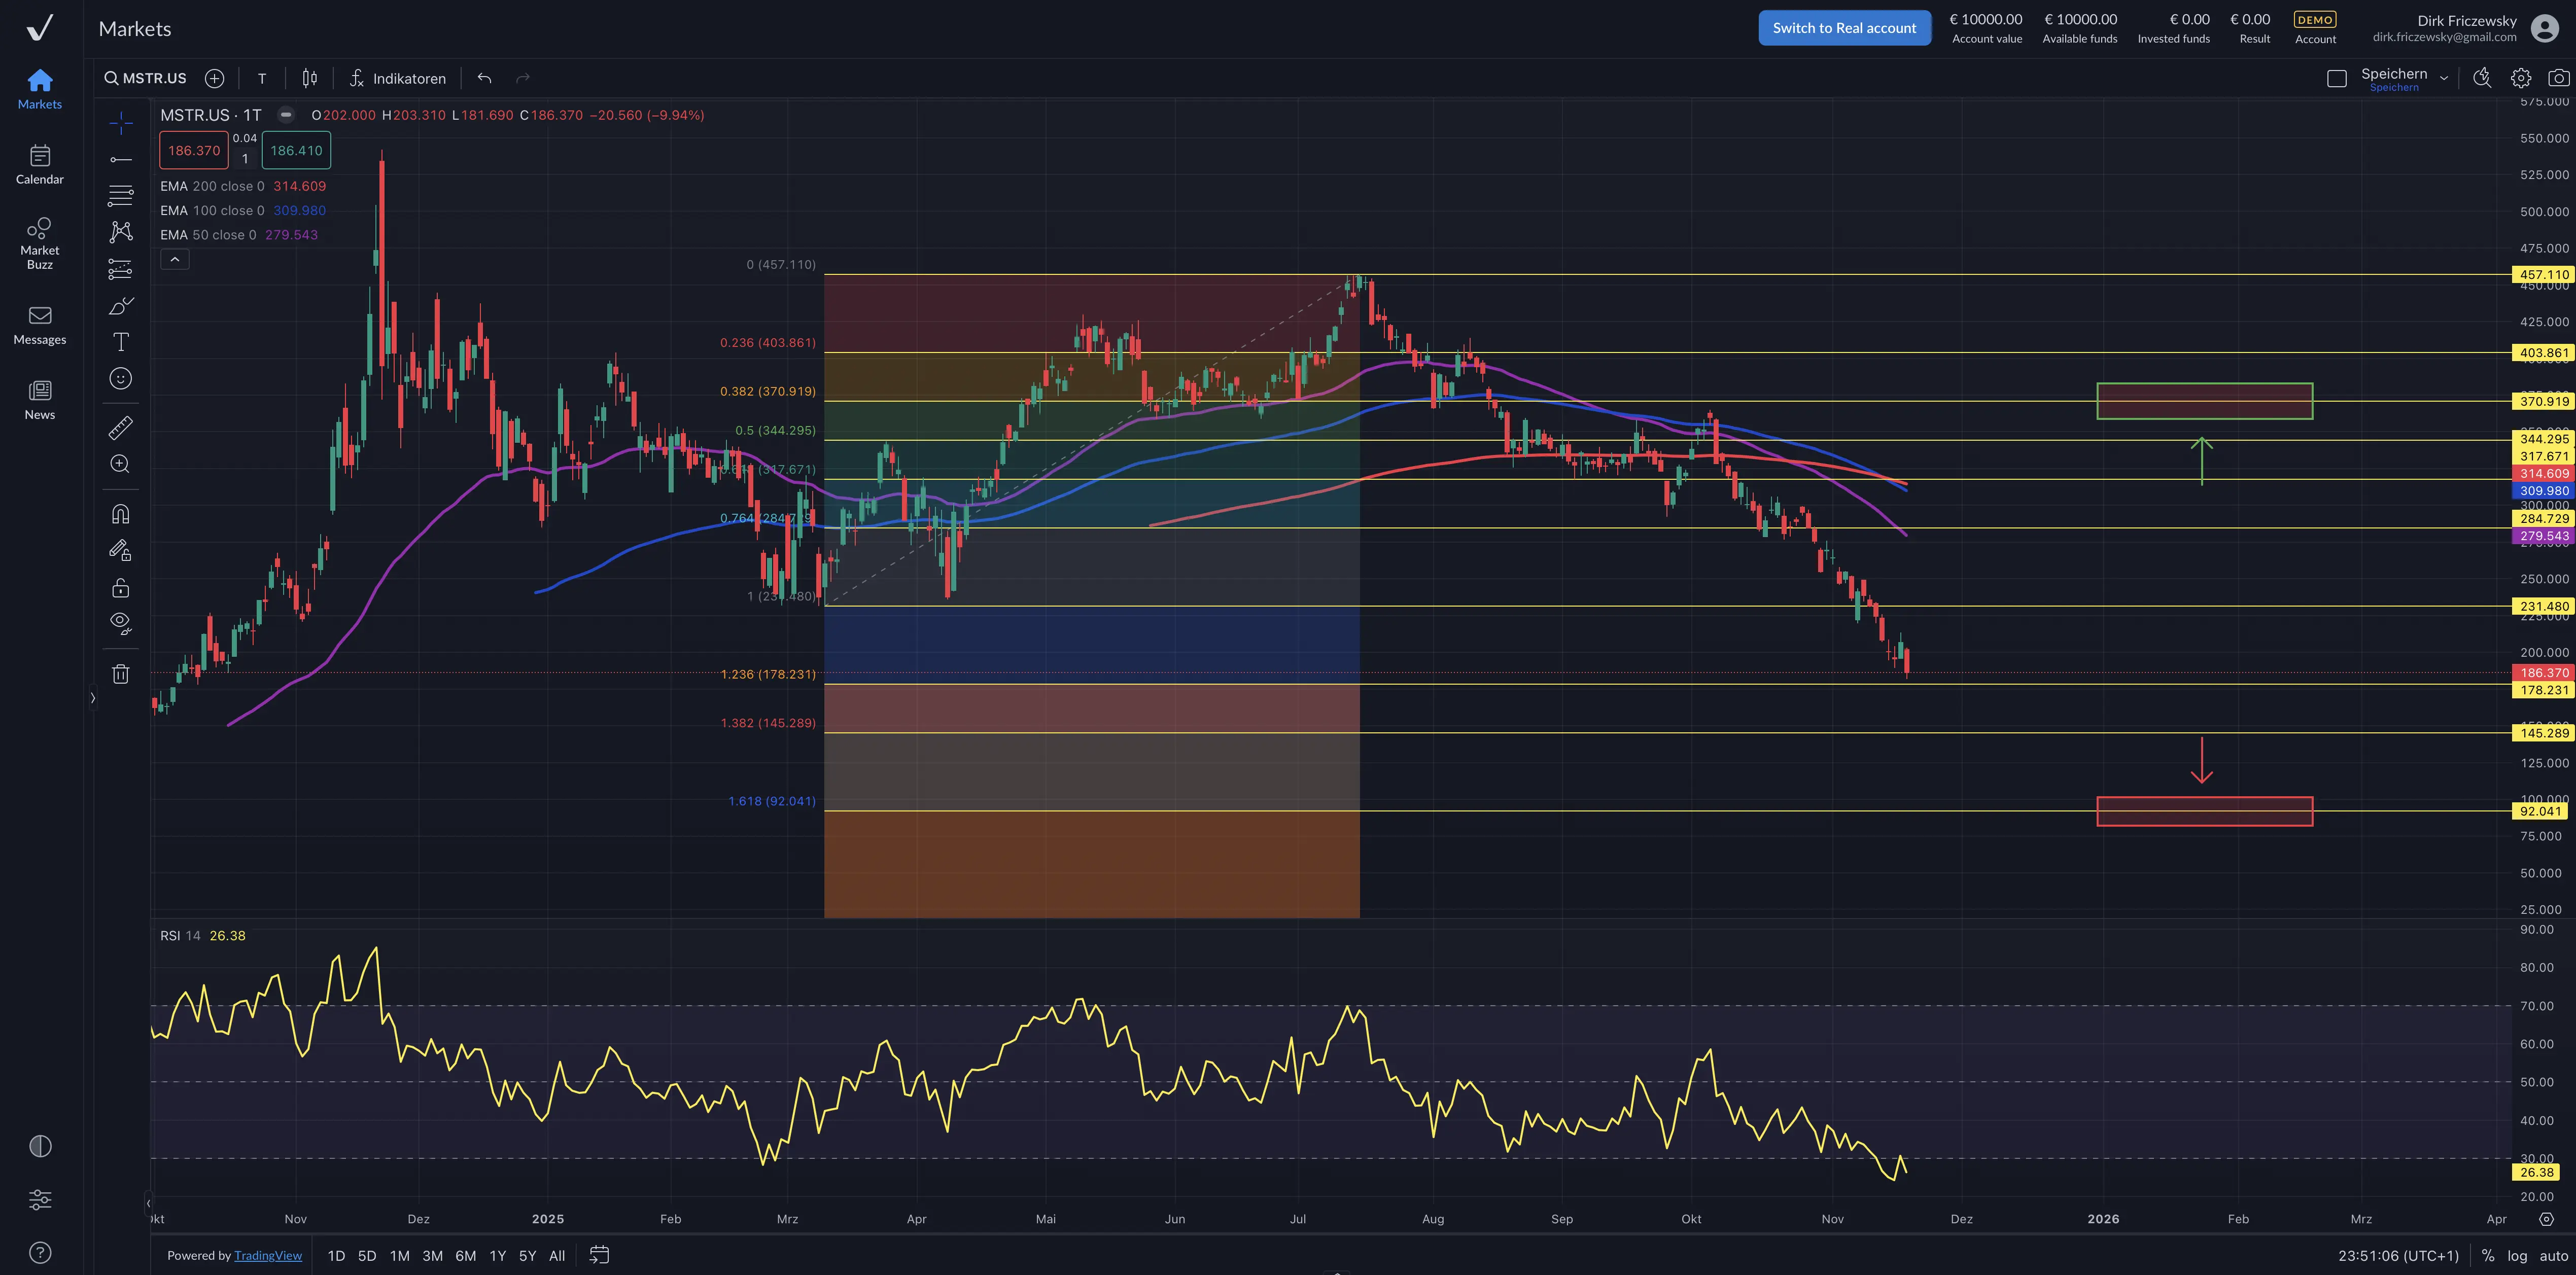The image size is (2576, 1275).
Task: Toggle auto scale at chart bottom
Action: coord(2553,1256)
